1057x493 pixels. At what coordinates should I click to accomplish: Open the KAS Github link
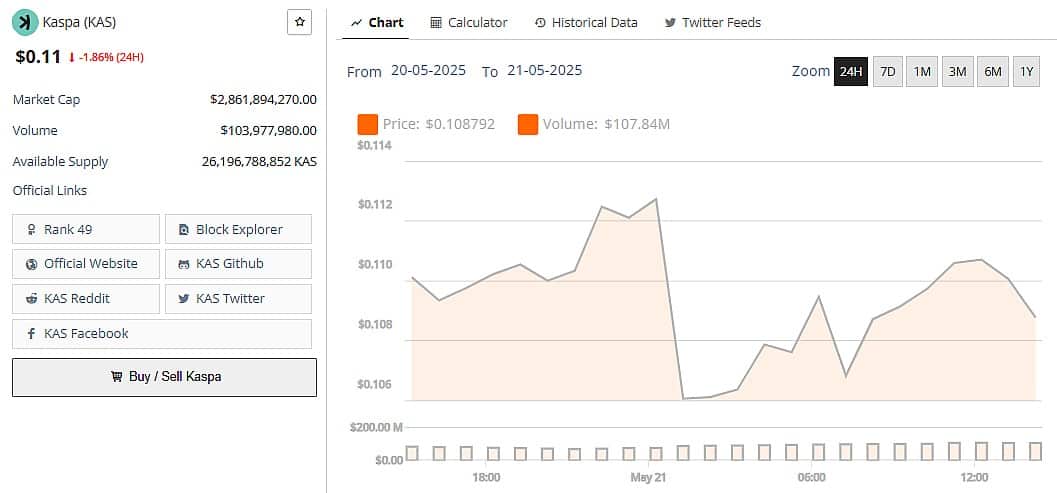pos(238,264)
